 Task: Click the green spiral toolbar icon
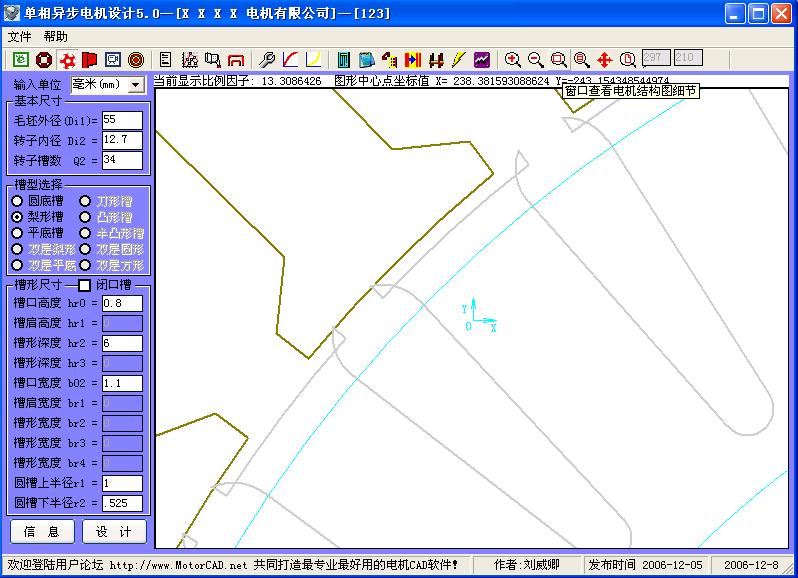point(21,60)
